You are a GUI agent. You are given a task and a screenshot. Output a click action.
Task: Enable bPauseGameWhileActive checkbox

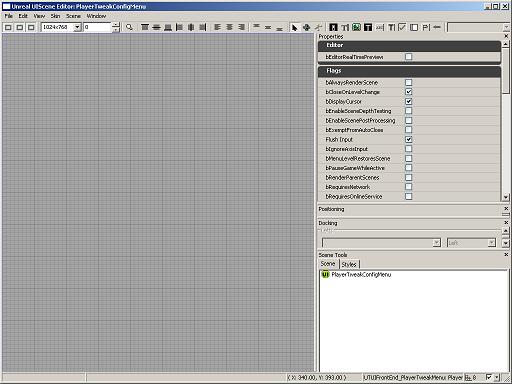point(408,168)
